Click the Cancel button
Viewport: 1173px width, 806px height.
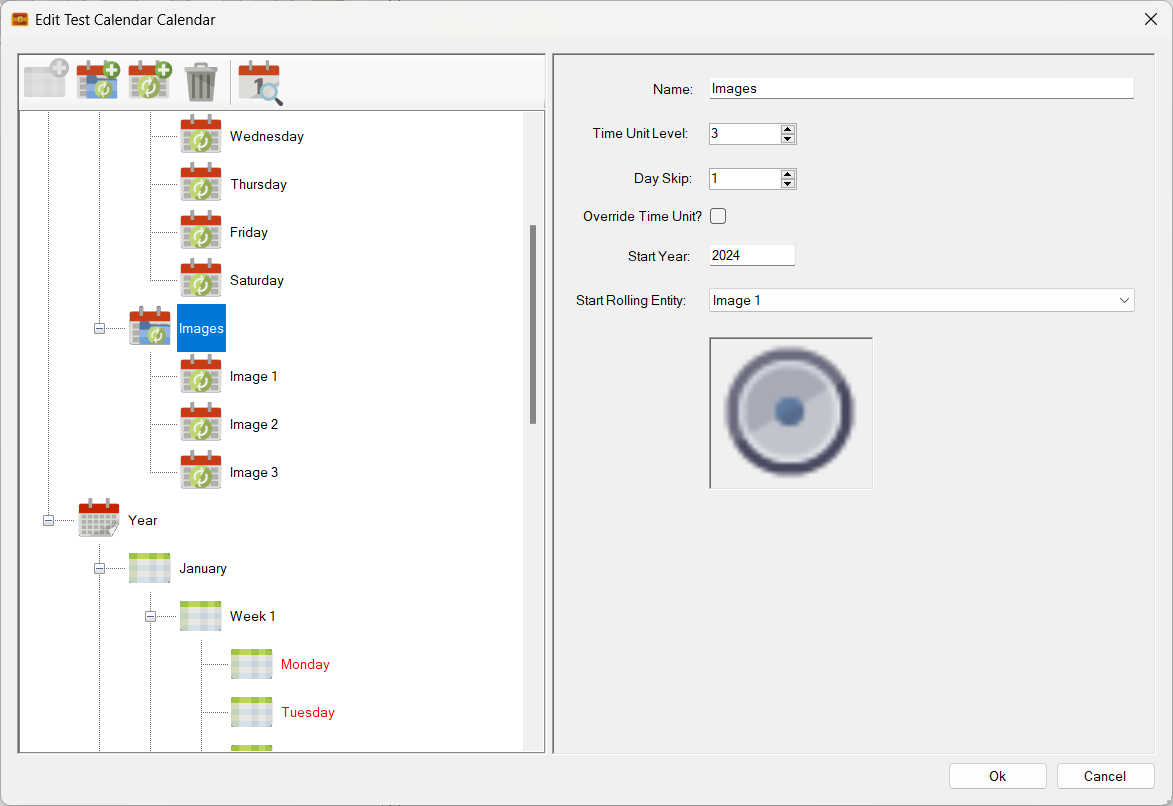1105,776
